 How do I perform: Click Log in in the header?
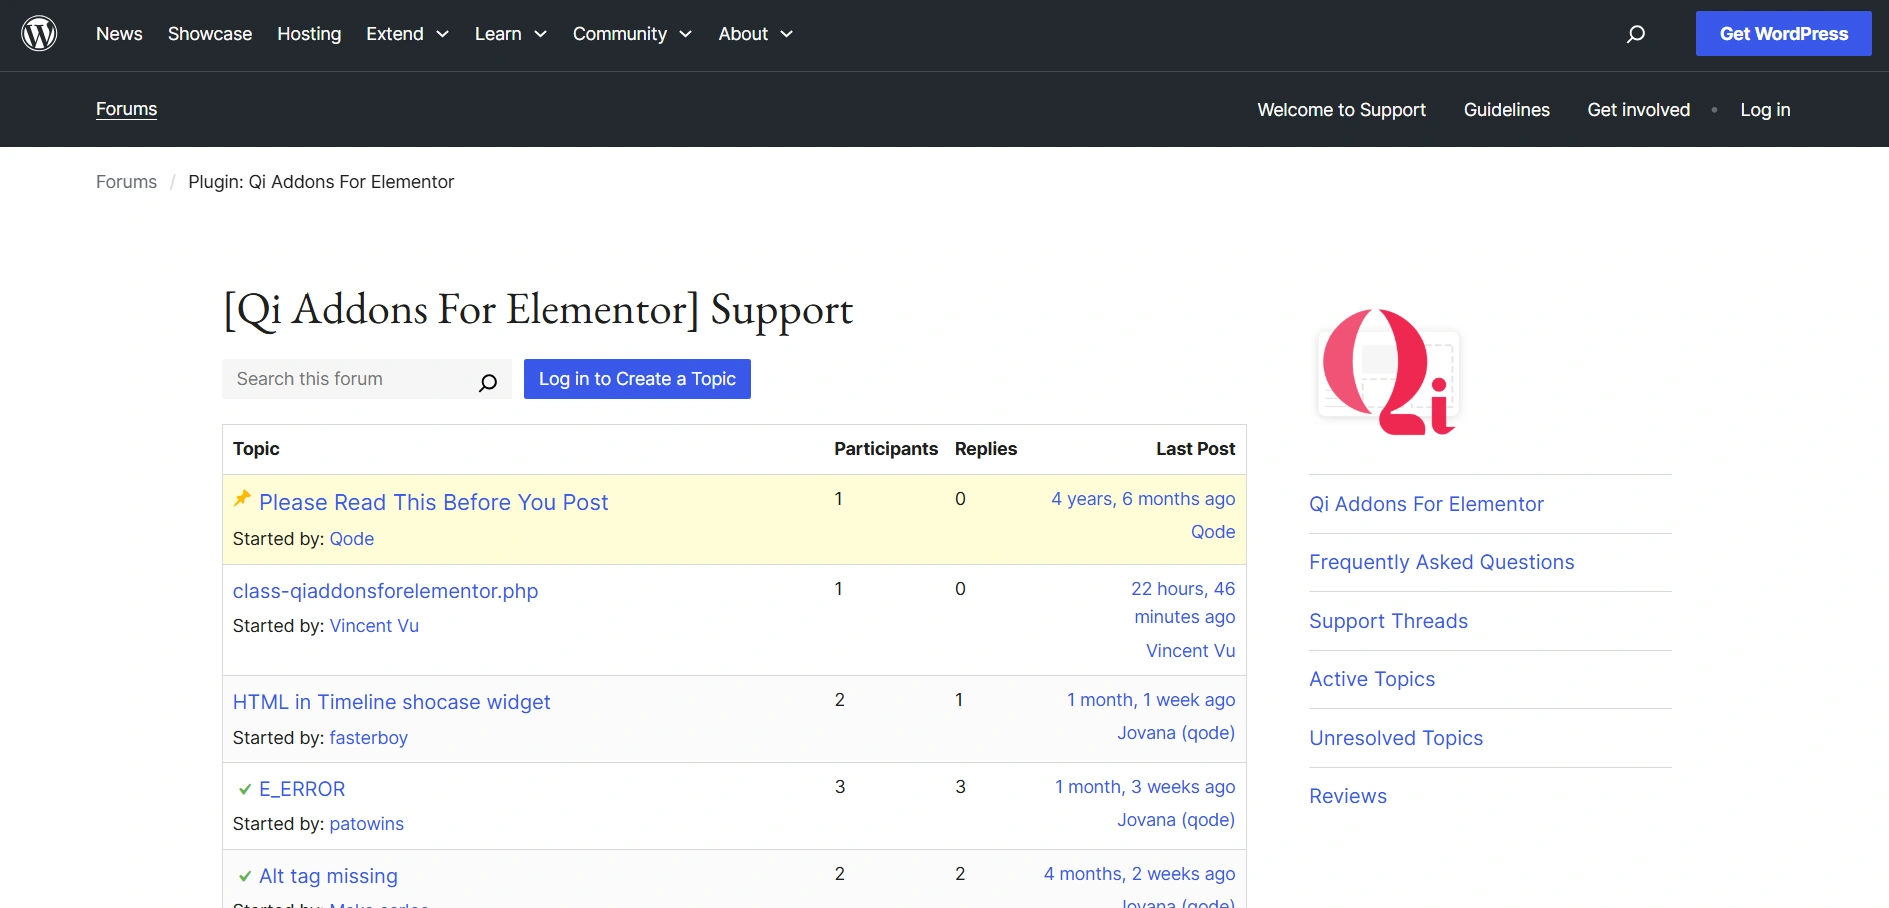[1765, 110]
